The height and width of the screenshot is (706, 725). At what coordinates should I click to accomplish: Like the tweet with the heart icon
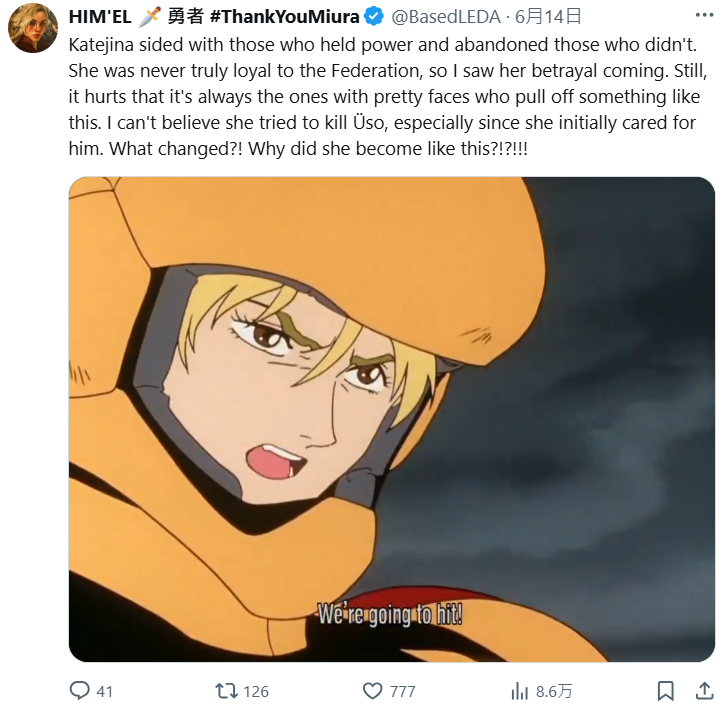(x=372, y=691)
